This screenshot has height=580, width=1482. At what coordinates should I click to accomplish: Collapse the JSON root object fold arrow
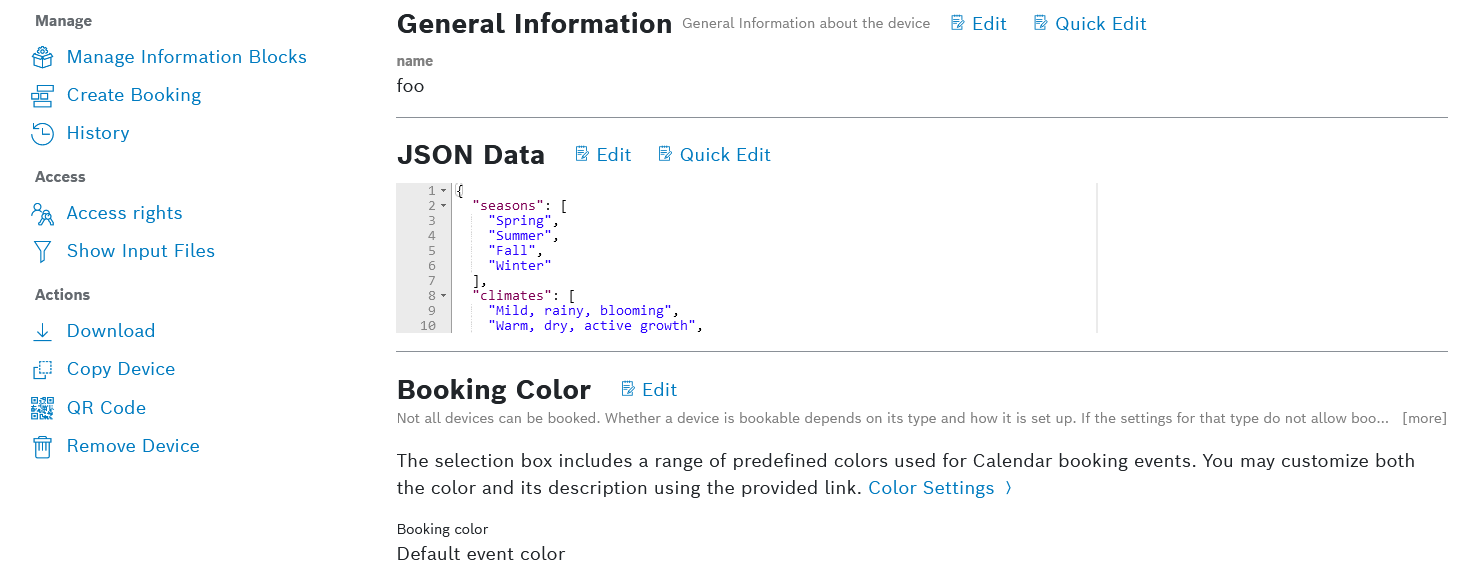coord(443,191)
